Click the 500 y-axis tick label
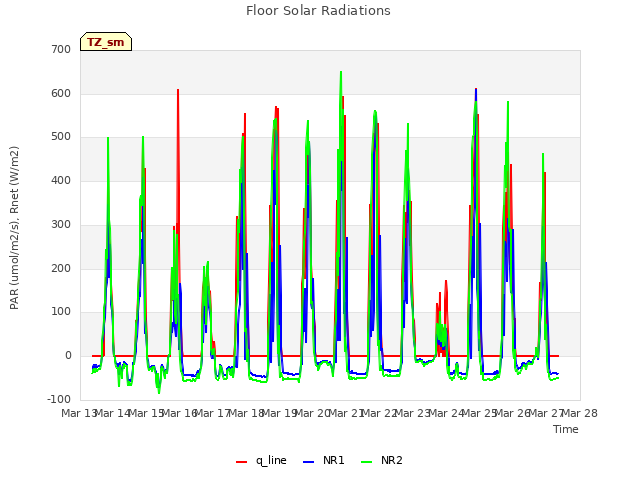This screenshot has height=480, width=640. point(61,137)
